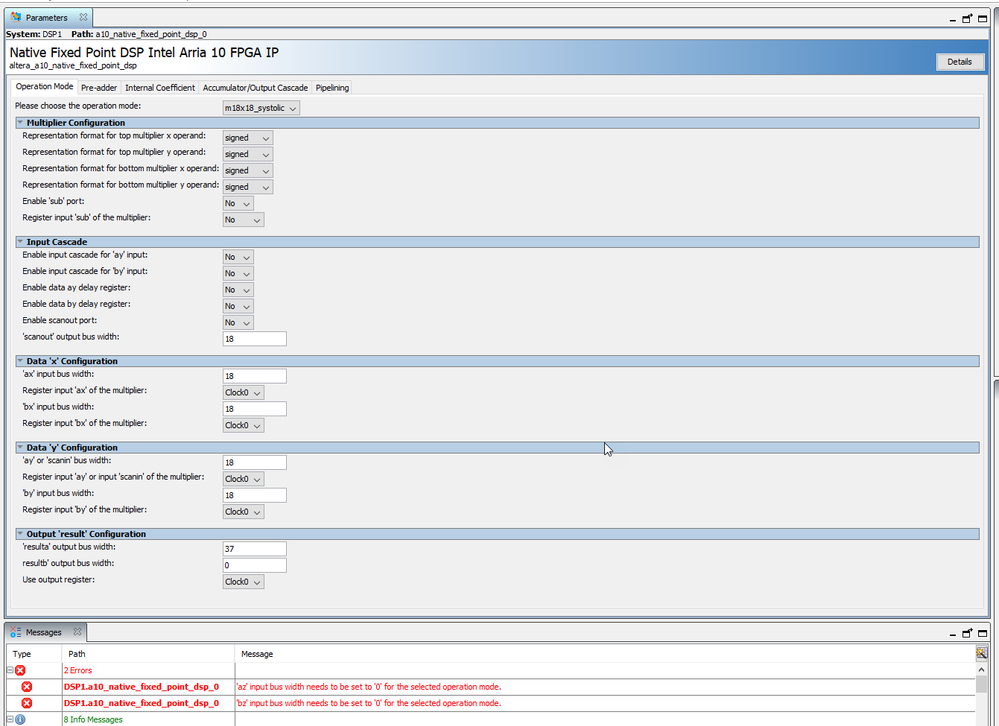
Task: Open Register input 'sub' dropdown
Action: [243, 220]
